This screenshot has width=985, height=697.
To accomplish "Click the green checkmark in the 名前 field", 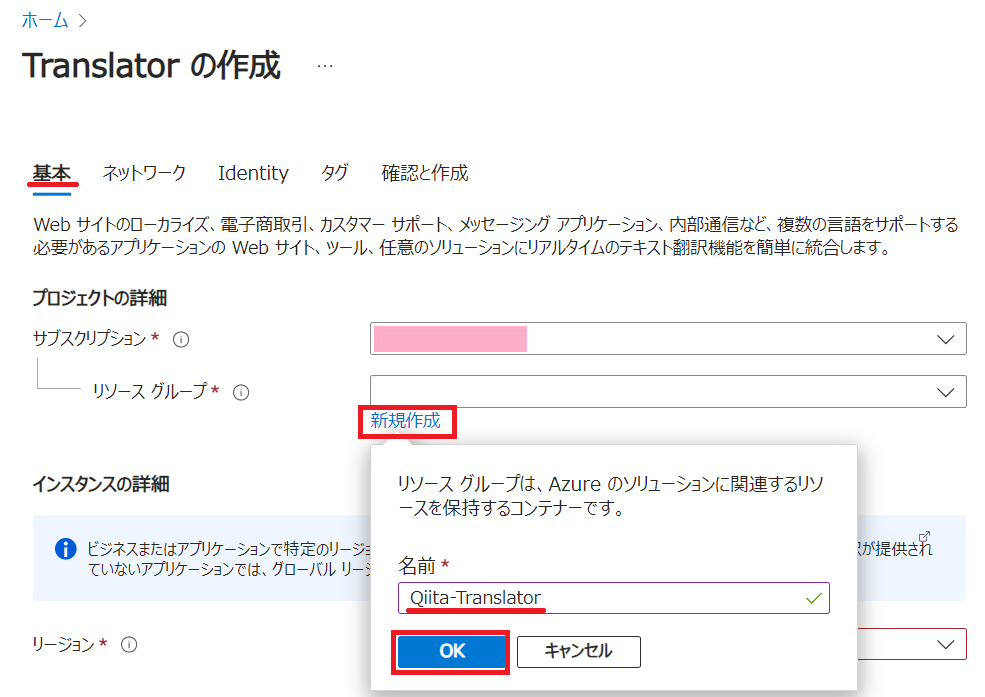I will click(x=814, y=598).
